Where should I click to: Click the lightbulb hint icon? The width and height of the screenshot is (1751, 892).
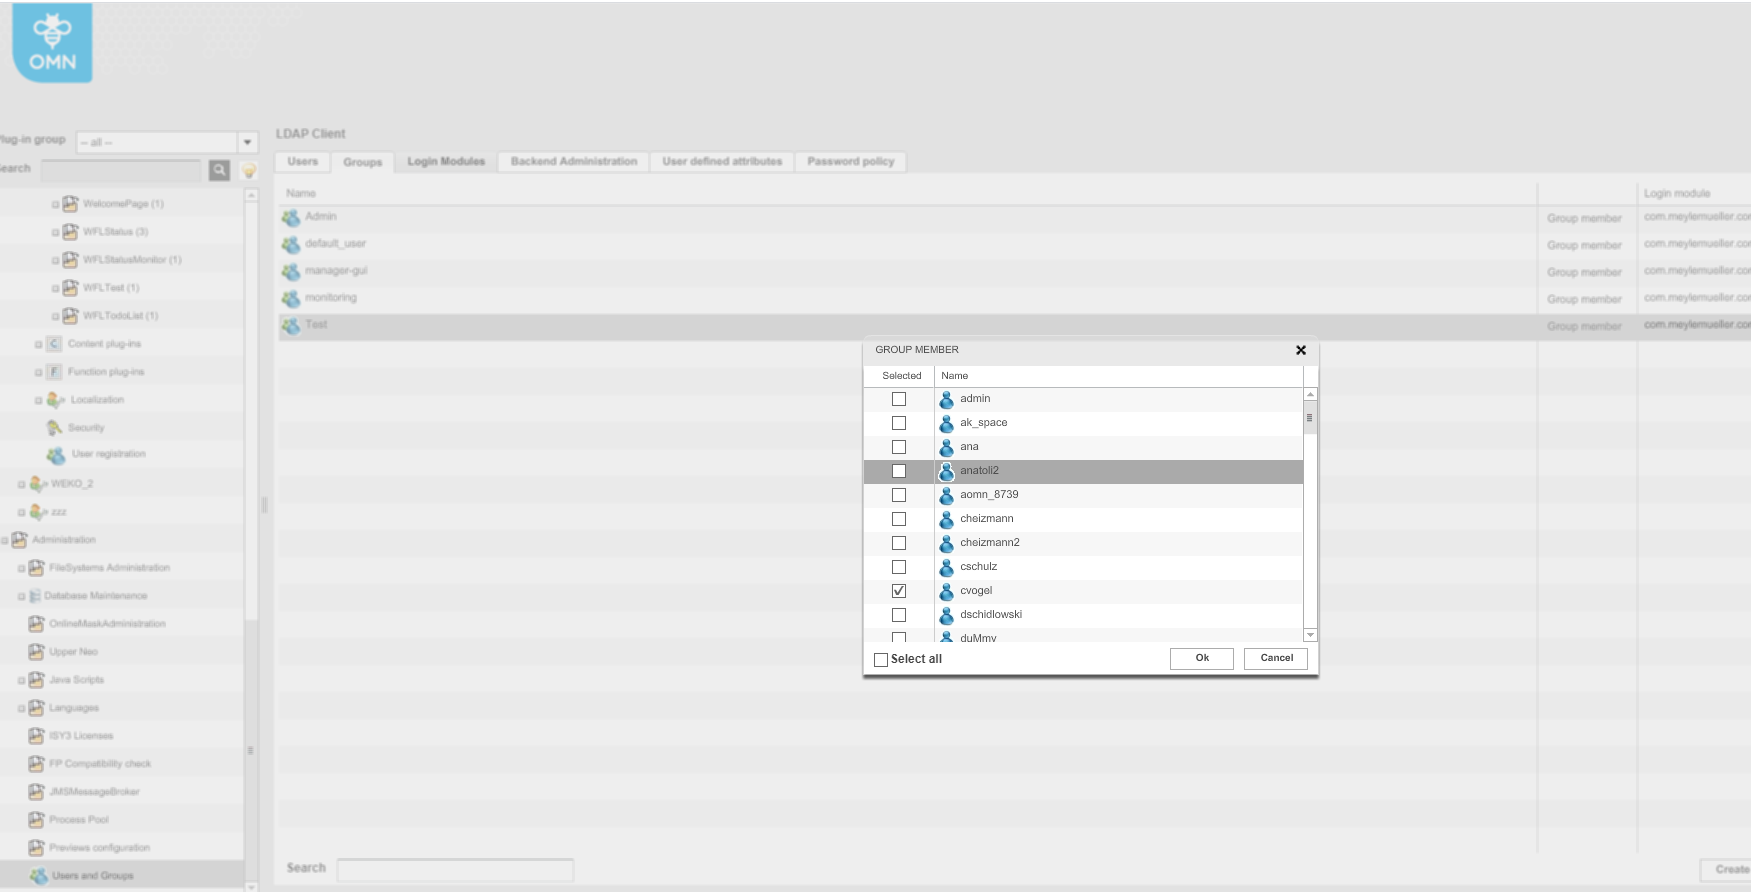(x=249, y=170)
